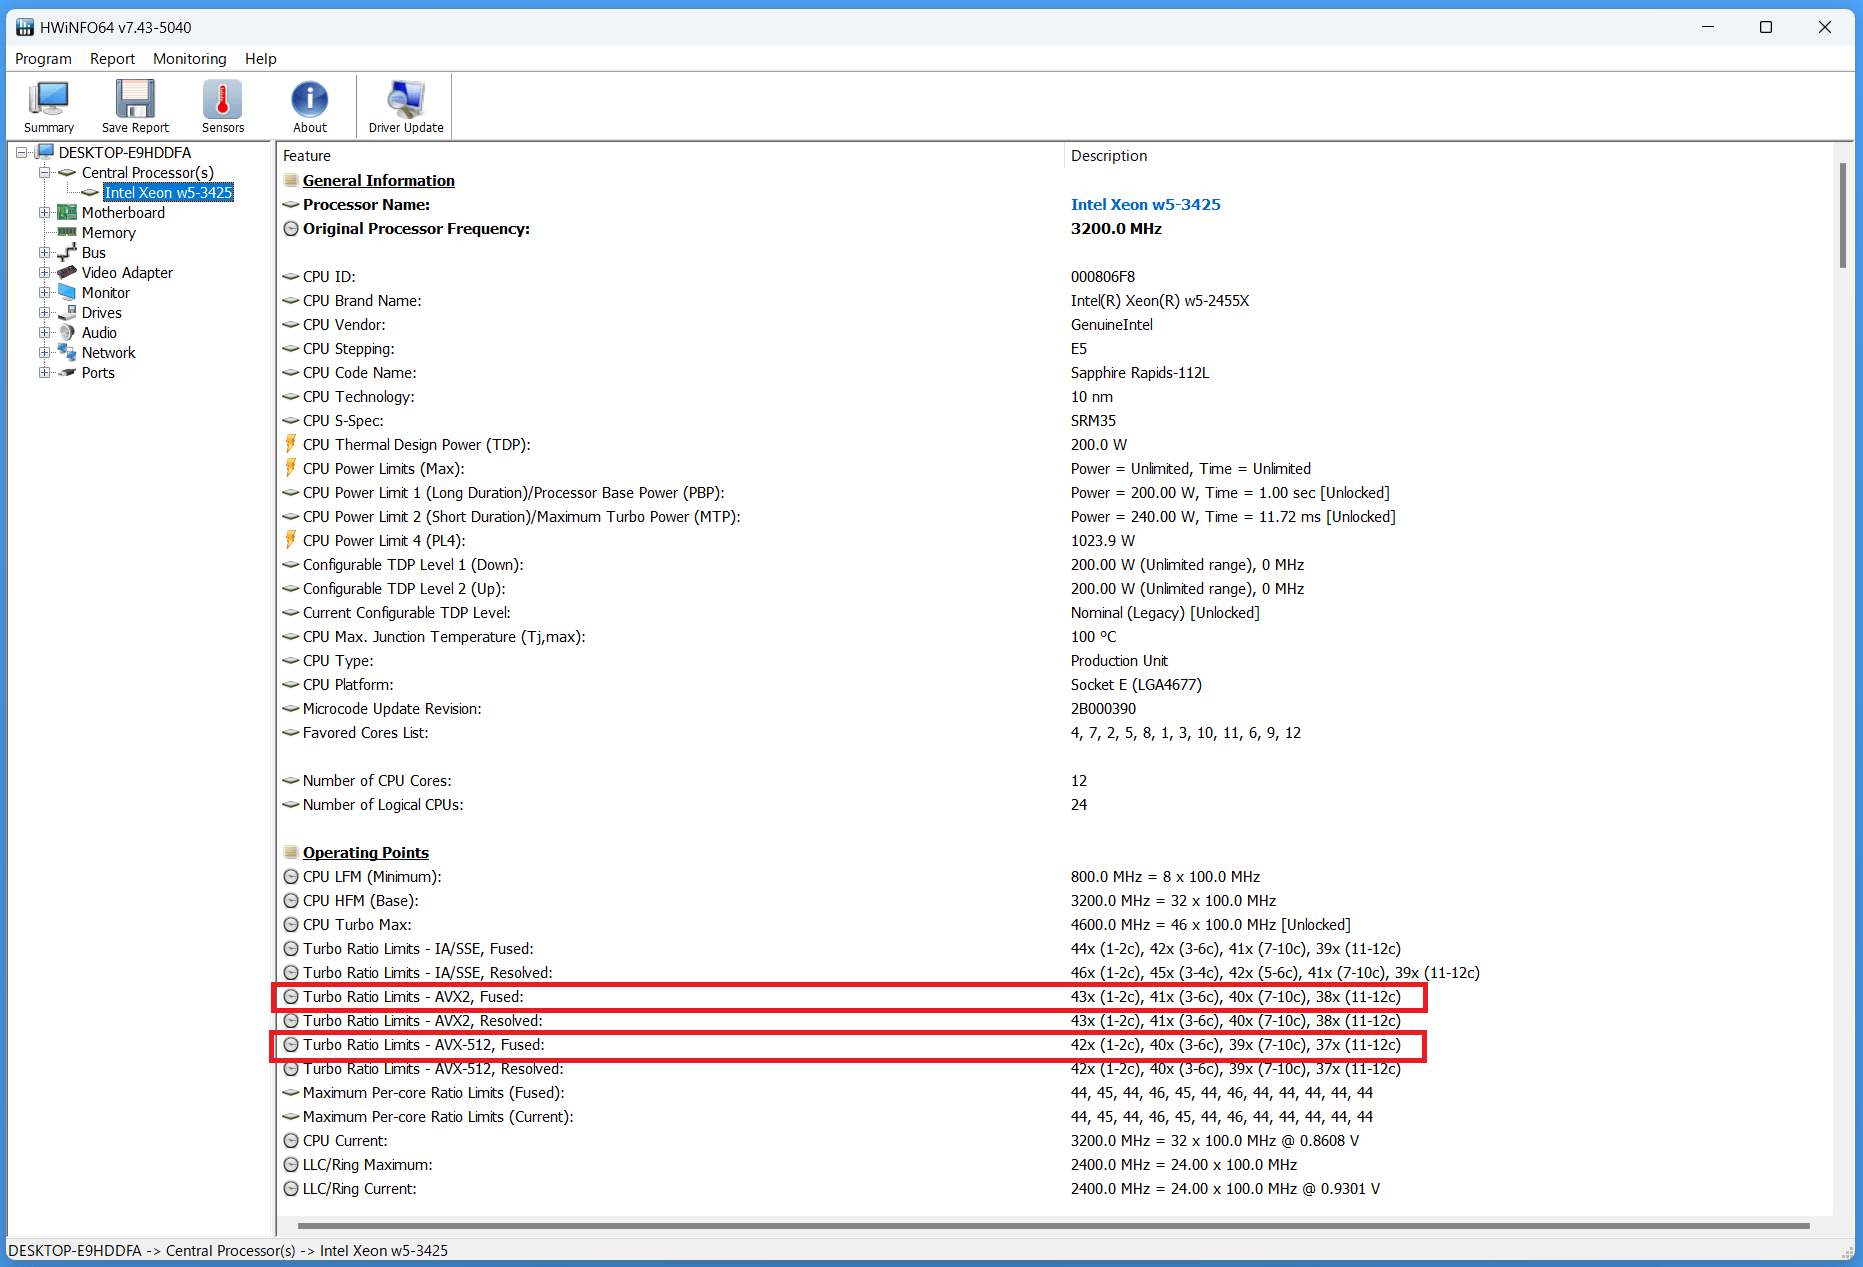
Task: Expand the Ports tree node
Action: (x=44, y=372)
